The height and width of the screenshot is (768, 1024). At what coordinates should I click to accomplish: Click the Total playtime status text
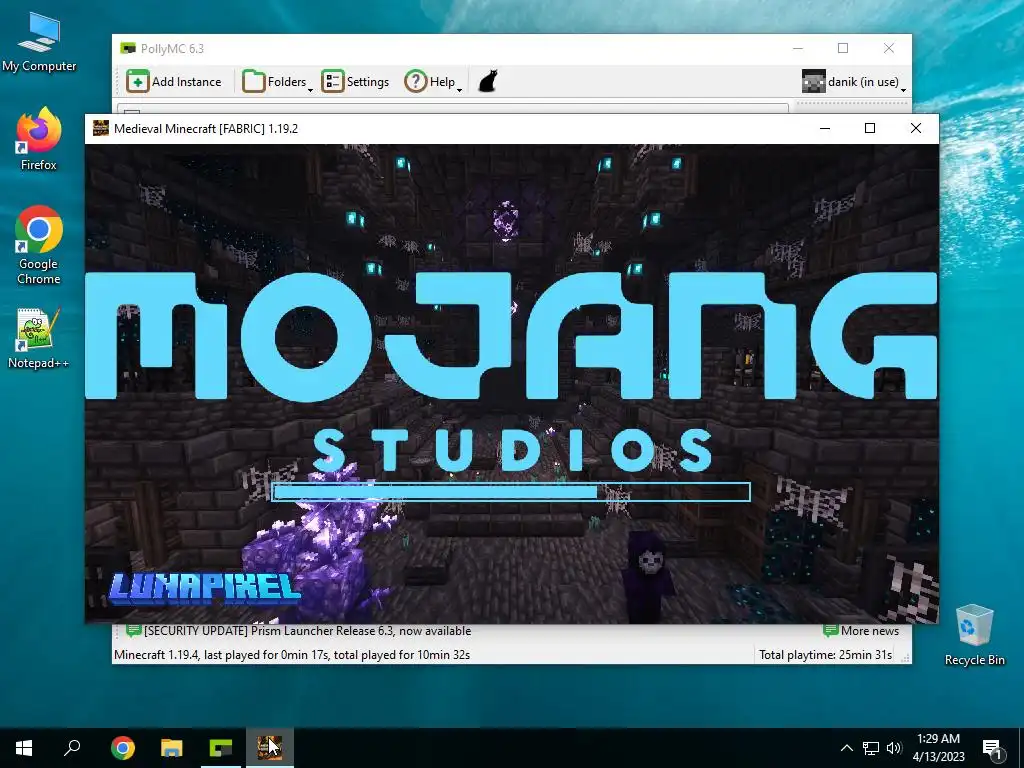[x=825, y=654]
